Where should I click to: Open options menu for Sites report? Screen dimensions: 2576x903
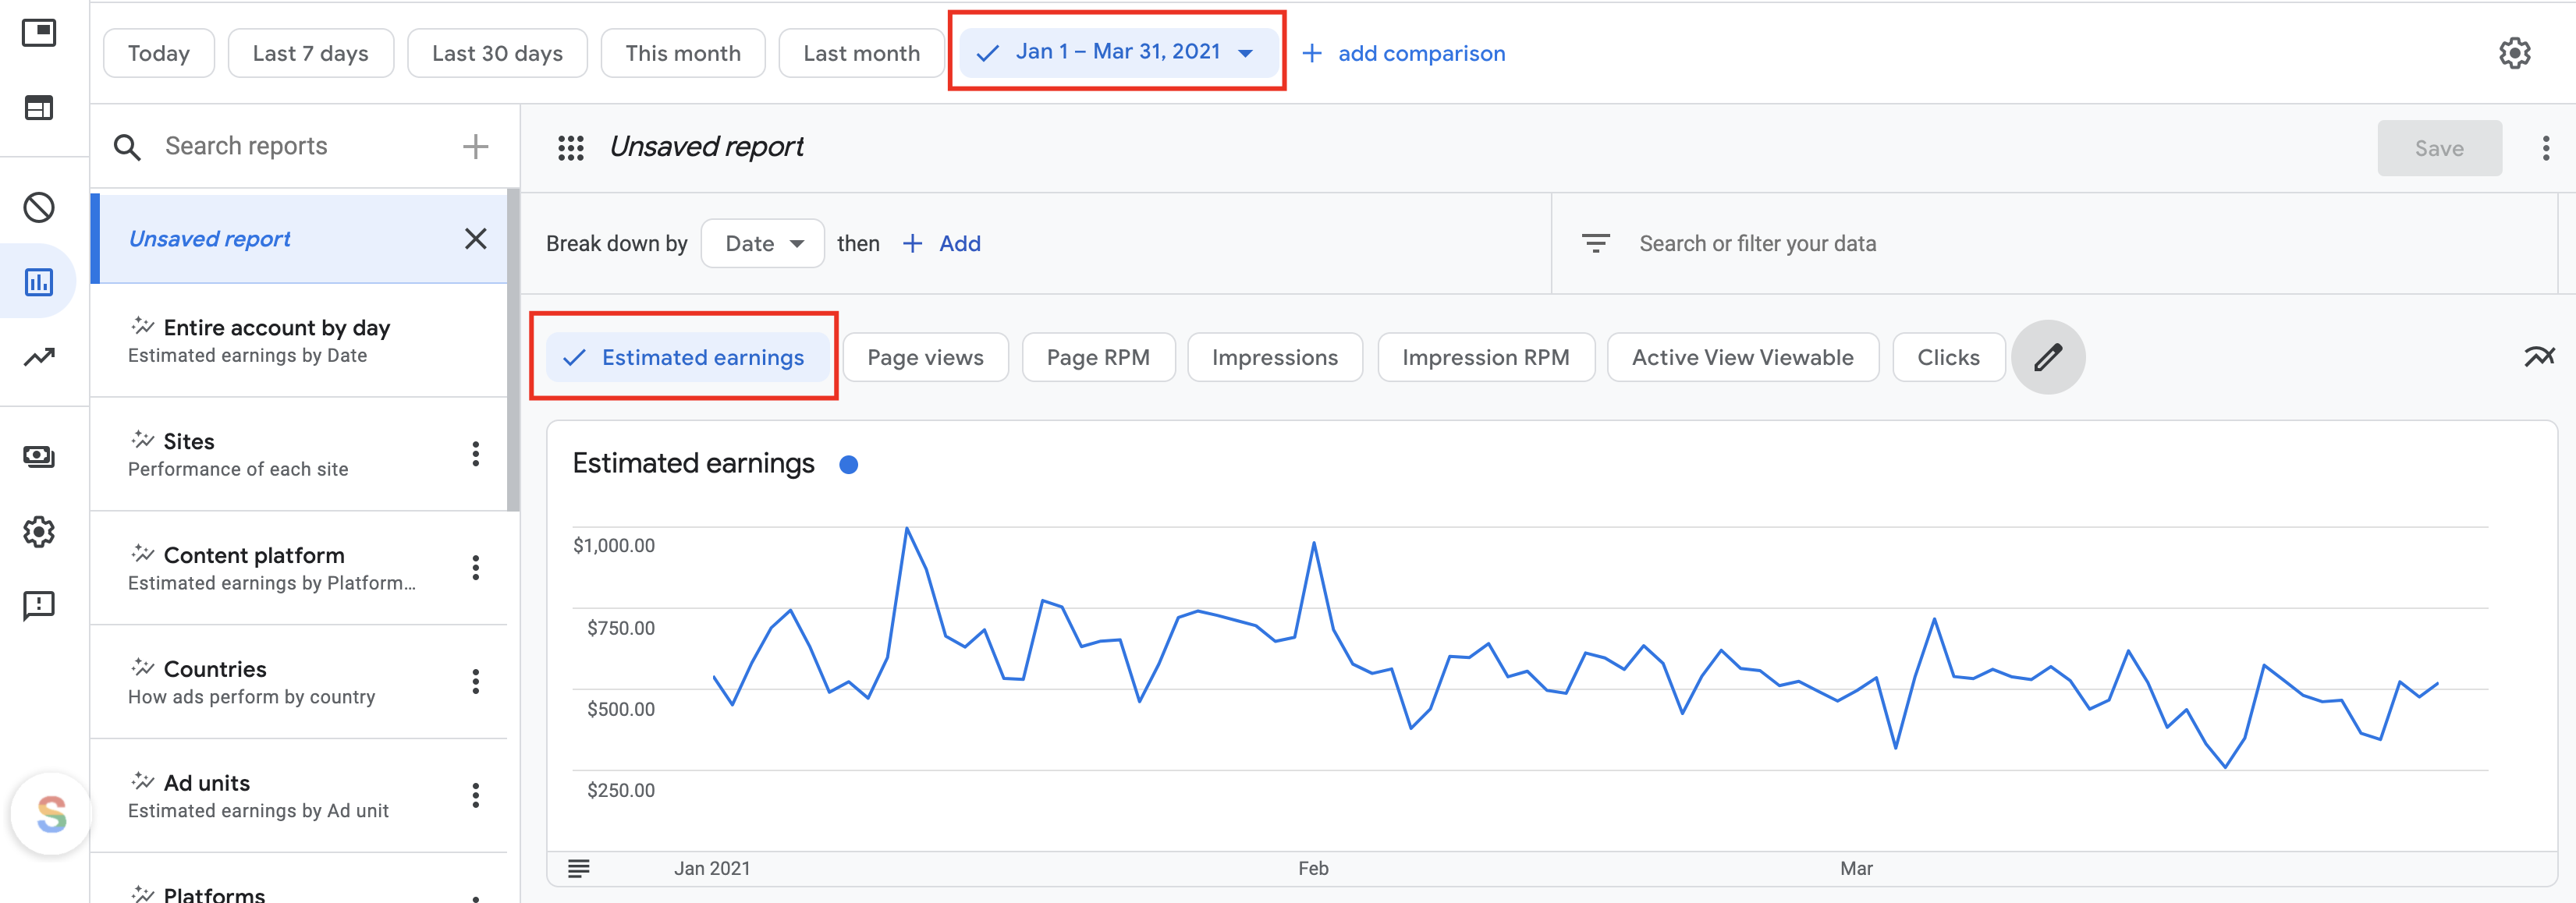(475, 454)
